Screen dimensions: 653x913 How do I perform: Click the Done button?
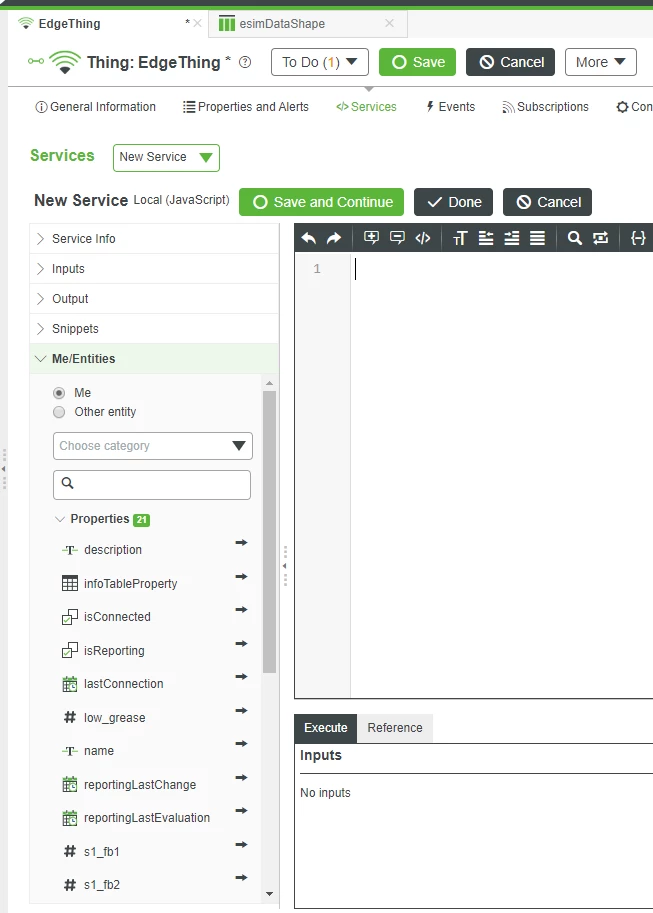(454, 202)
